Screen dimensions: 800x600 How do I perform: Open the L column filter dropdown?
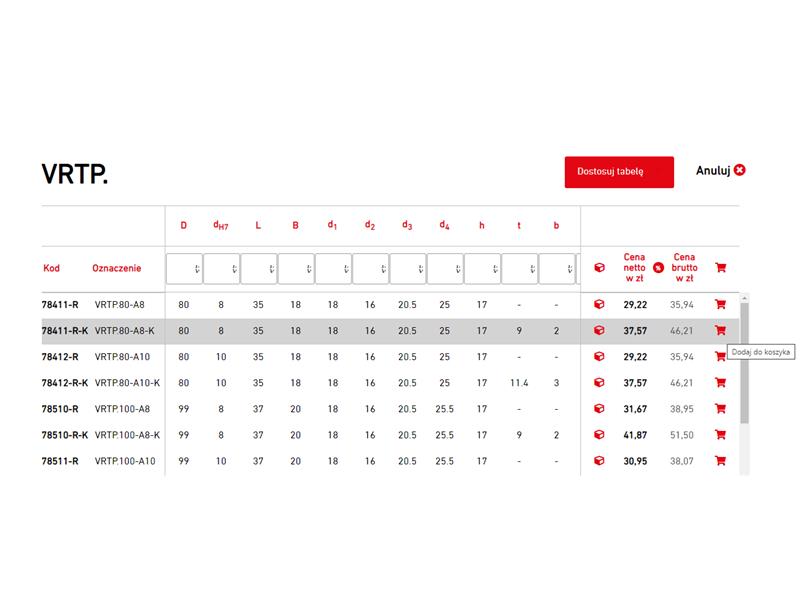pos(259,269)
